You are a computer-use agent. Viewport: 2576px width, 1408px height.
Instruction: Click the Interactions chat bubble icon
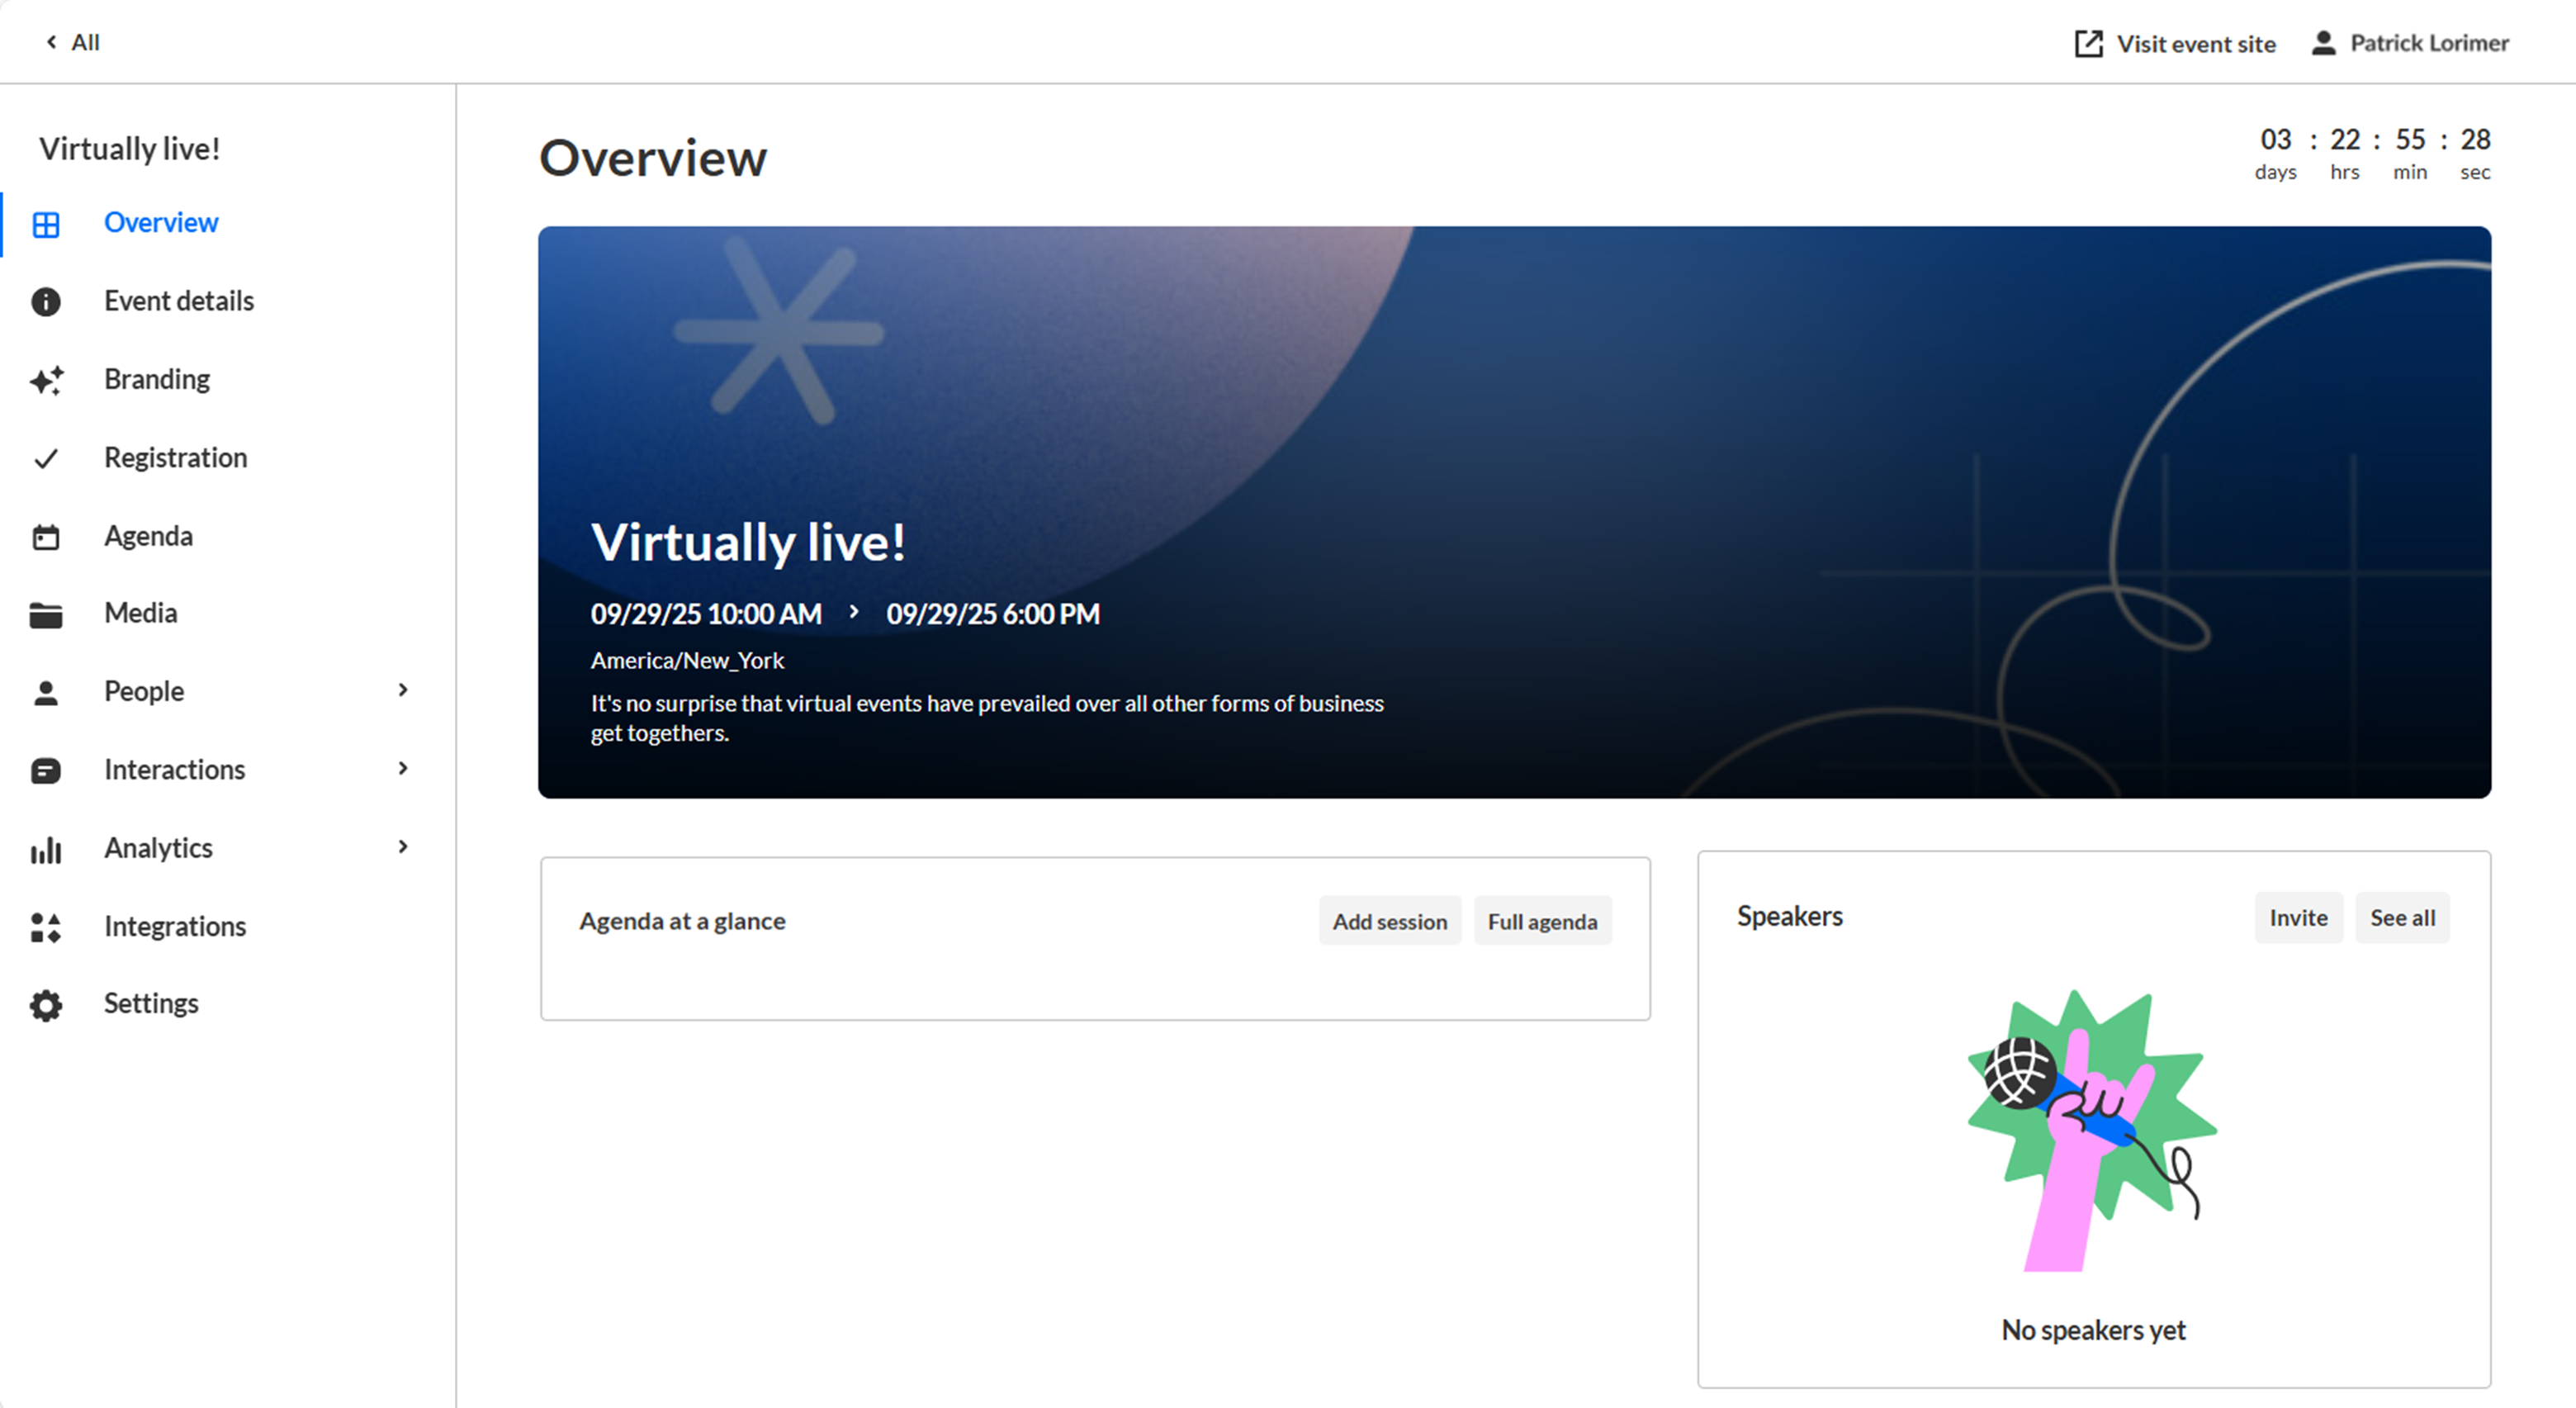[x=46, y=770]
